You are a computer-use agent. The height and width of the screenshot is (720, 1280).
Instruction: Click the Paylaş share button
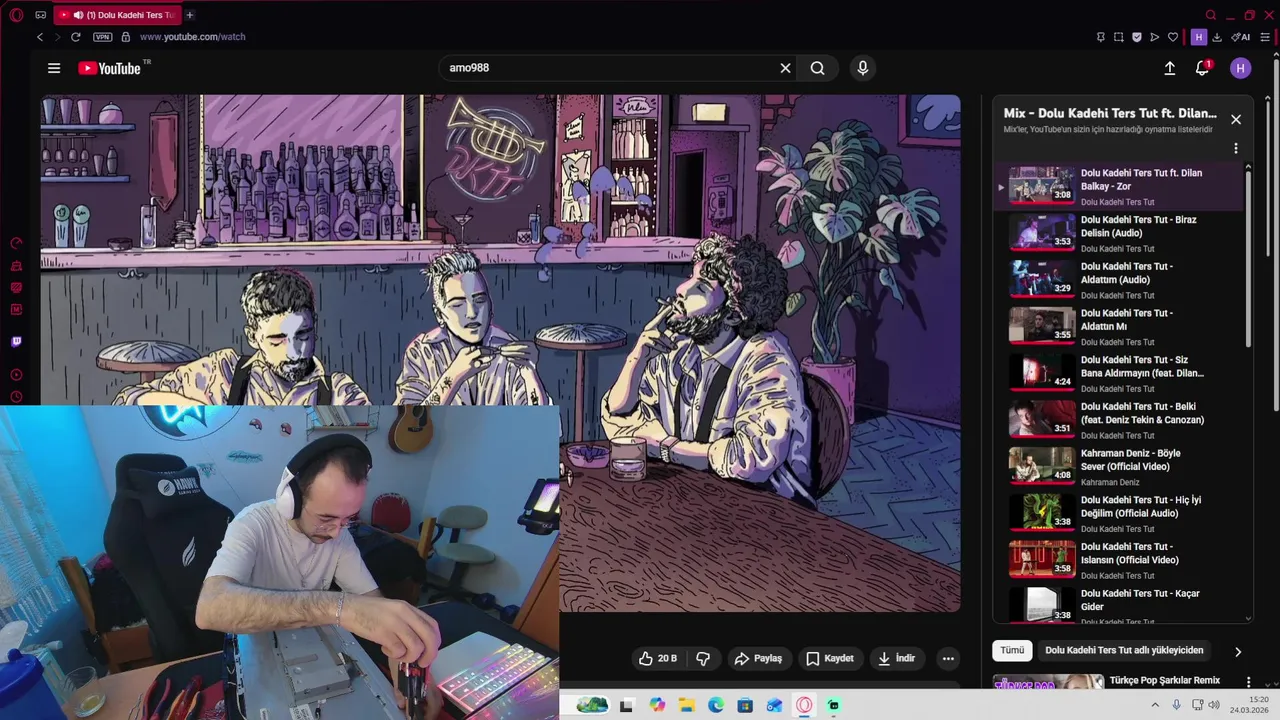pos(758,658)
